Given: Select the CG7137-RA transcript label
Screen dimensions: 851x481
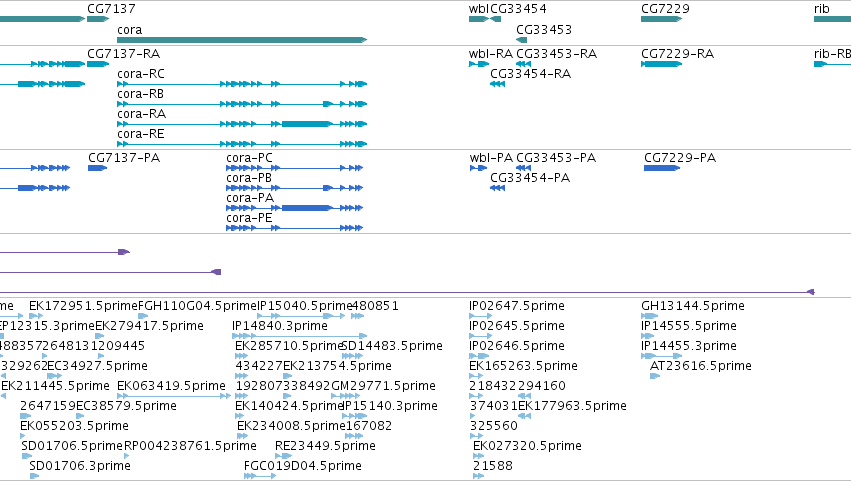Looking at the screenshot, I should tap(124, 54).
